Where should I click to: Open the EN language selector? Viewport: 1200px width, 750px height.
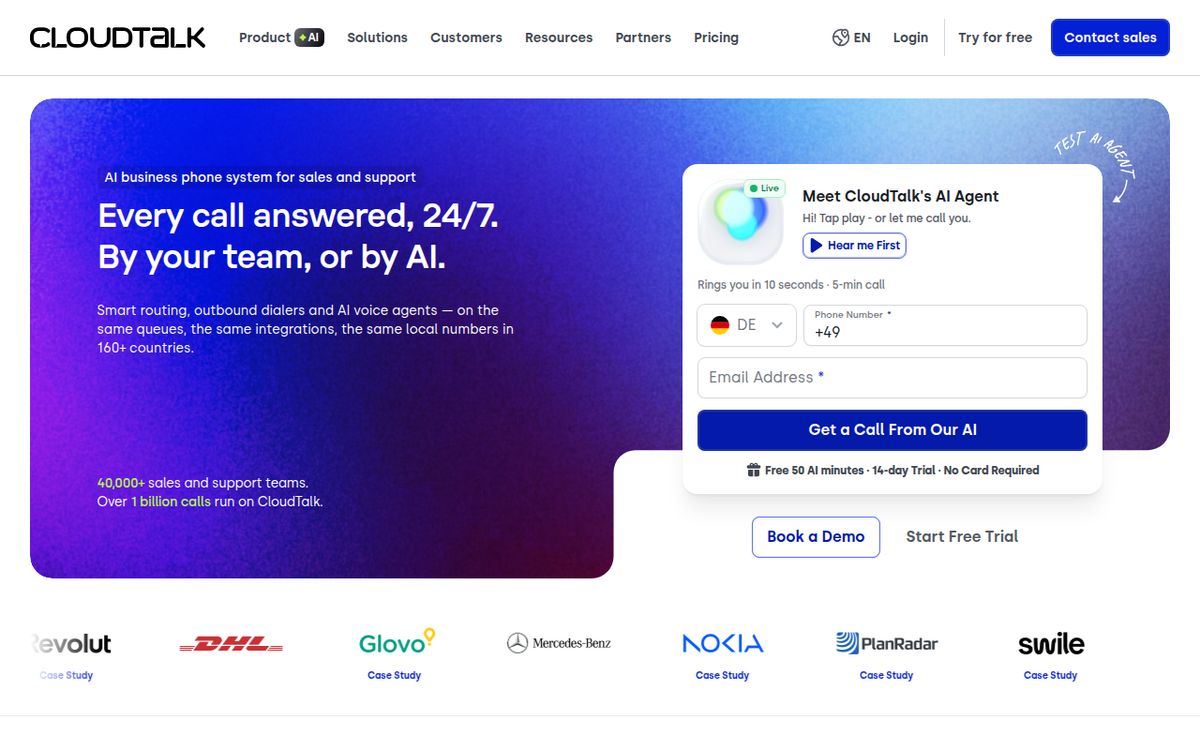coord(851,37)
